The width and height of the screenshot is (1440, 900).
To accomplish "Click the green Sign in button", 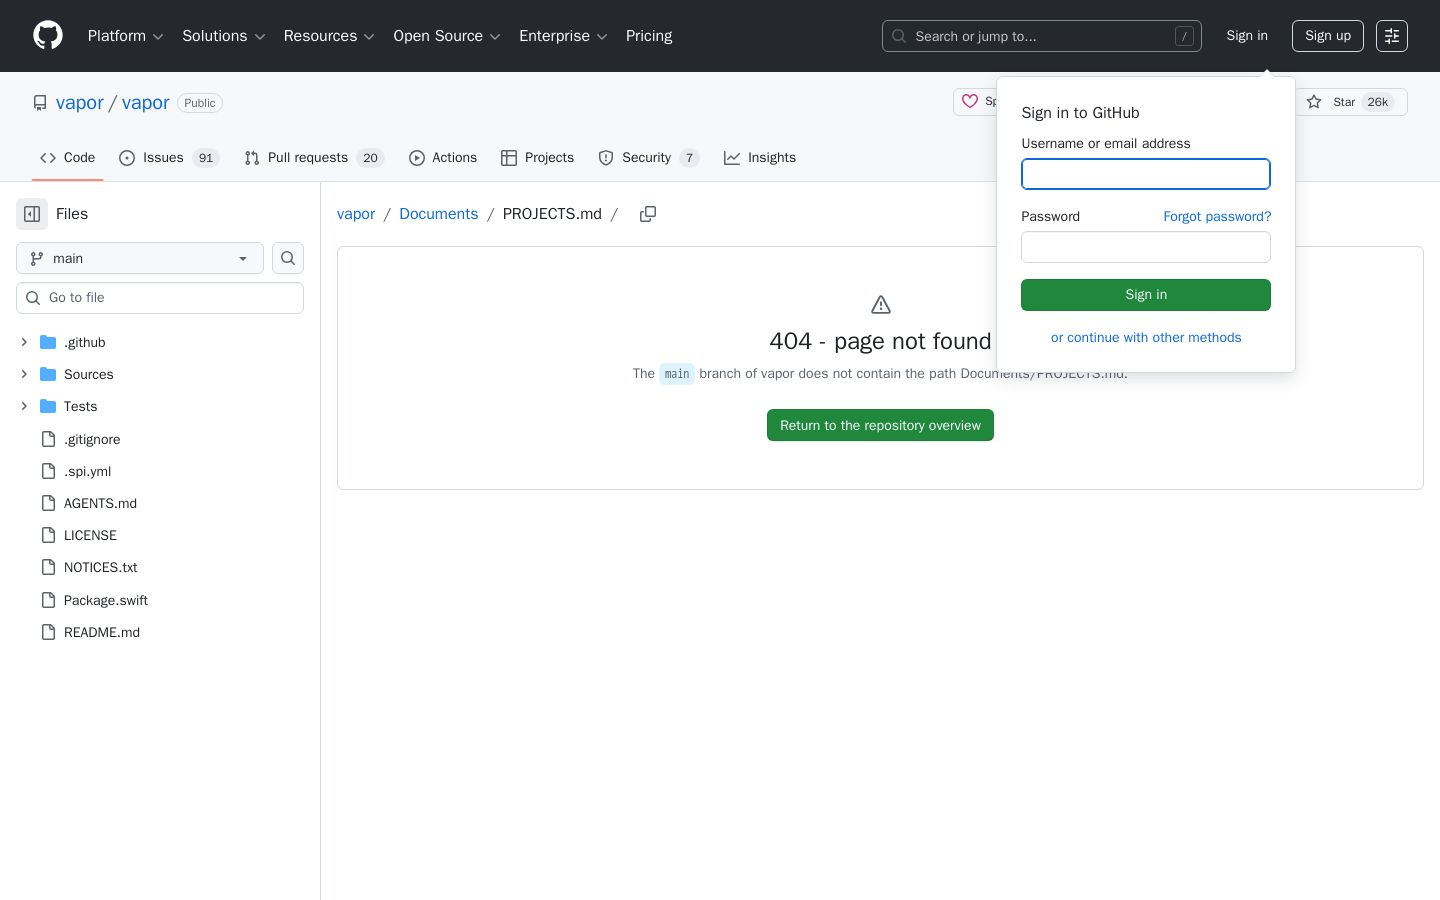I will (1146, 295).
